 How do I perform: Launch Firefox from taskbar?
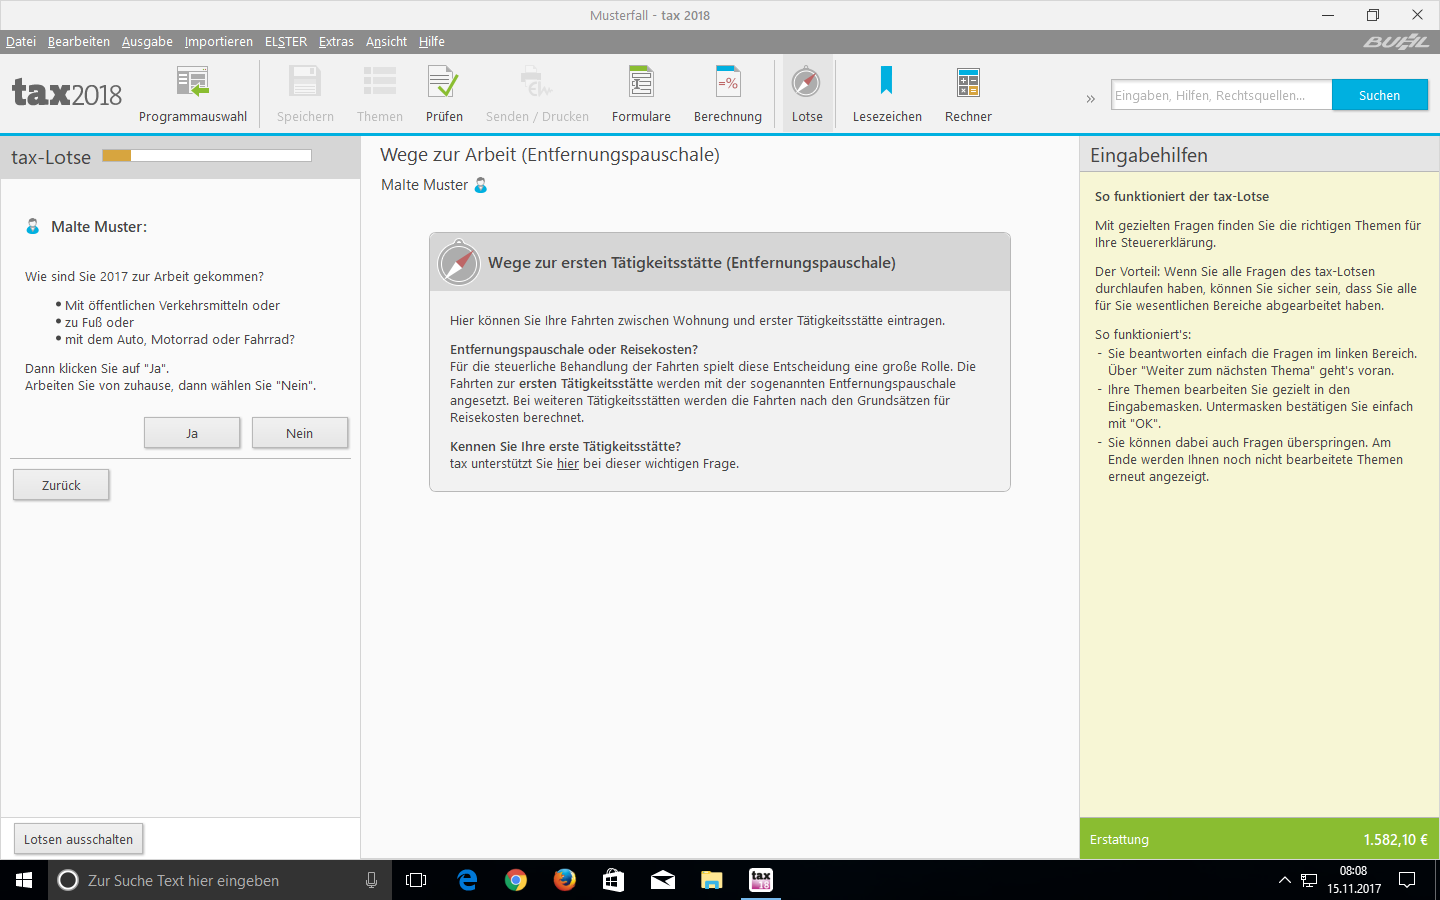[565, 880]
